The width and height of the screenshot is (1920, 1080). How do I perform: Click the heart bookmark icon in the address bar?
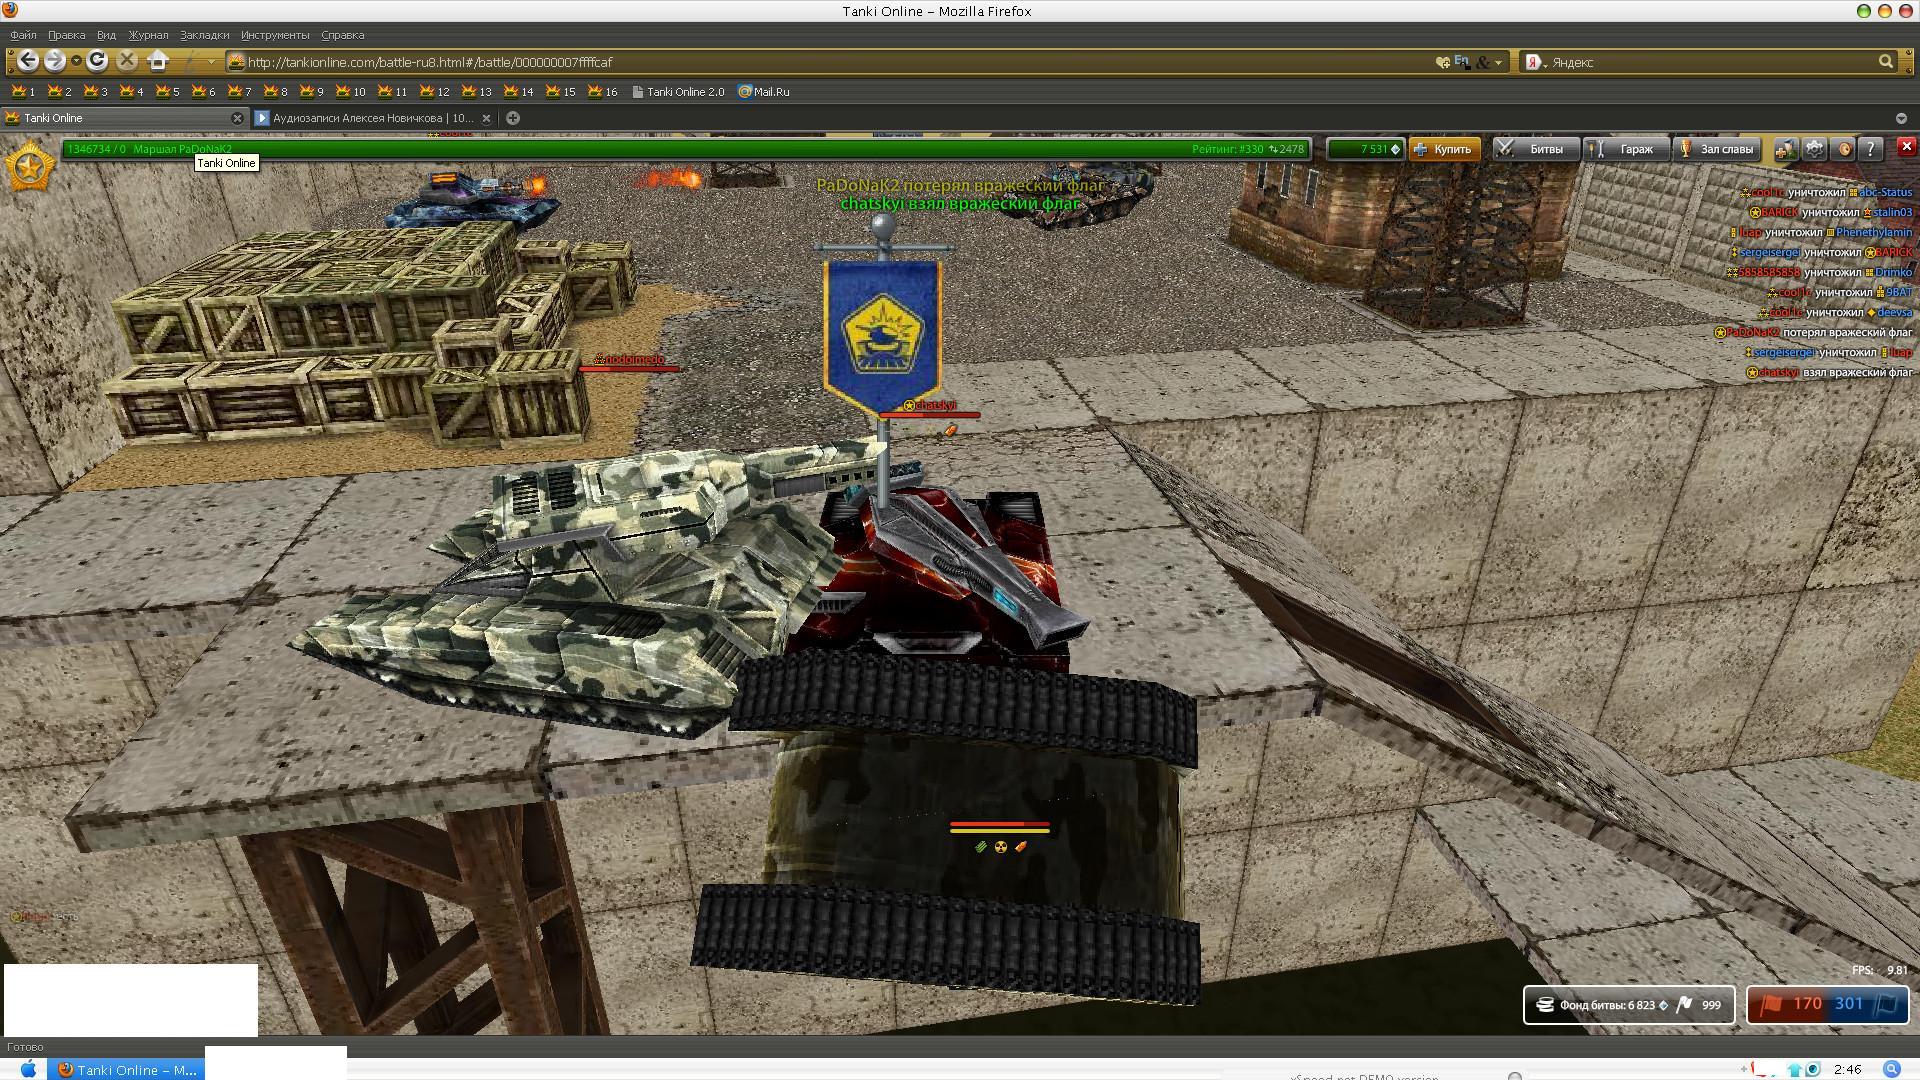click(1442, 62)
